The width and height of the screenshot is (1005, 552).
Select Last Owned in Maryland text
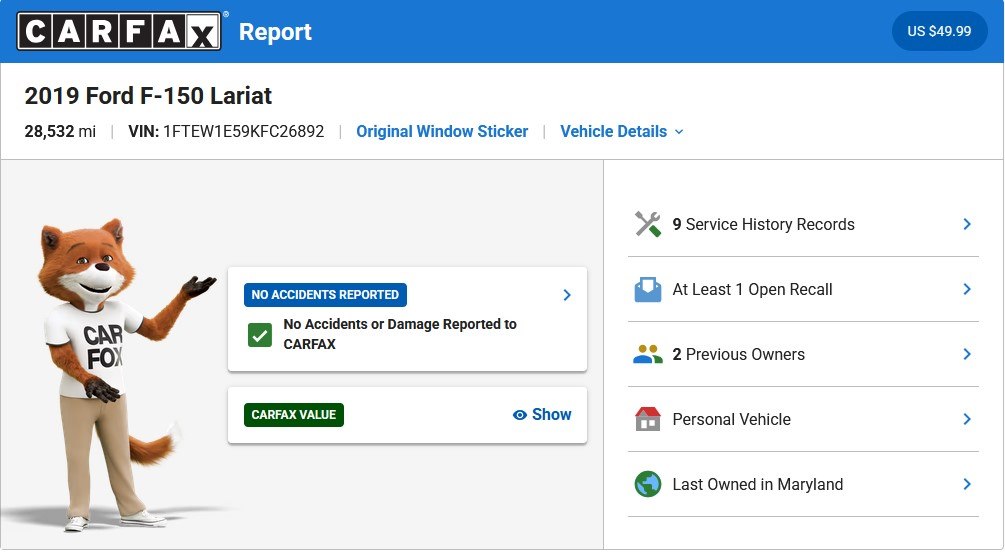click(x=758, y=484)
